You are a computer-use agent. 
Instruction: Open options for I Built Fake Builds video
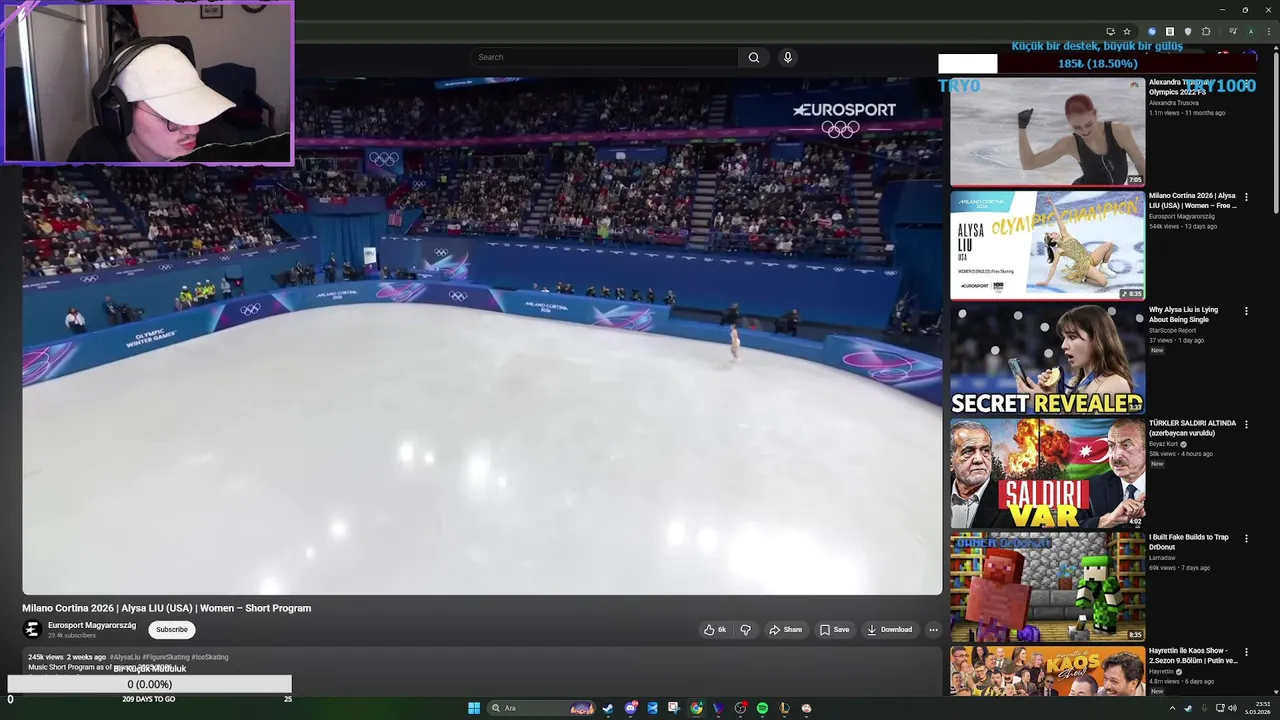click(1246, 538)
